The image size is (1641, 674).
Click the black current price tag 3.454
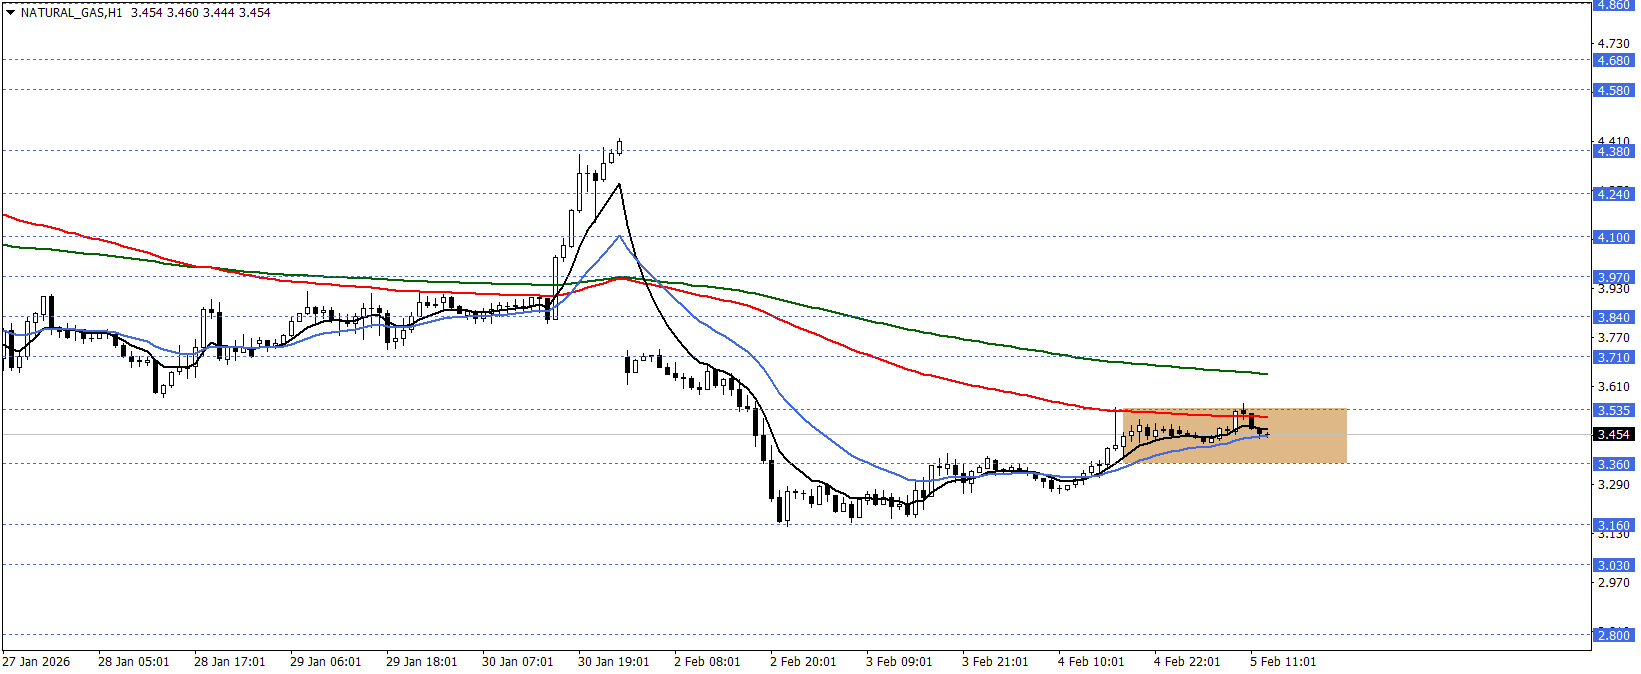1613,435
